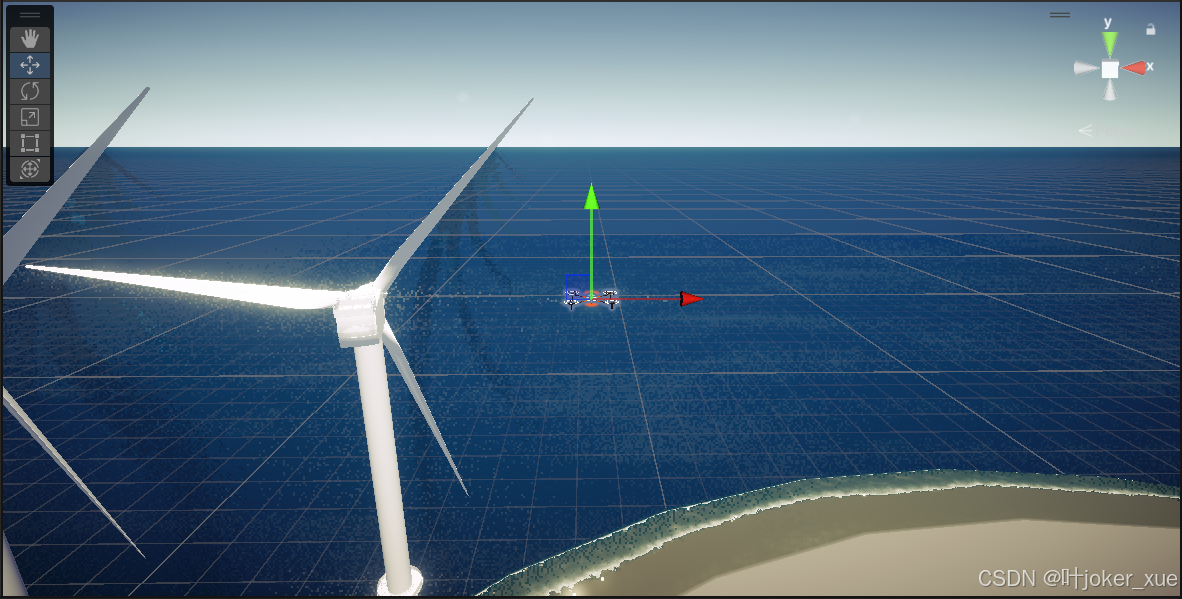Viewport: 1182px width, 599px height.
Task: Select the Rect tool
Action: click(x=30, y=143)
